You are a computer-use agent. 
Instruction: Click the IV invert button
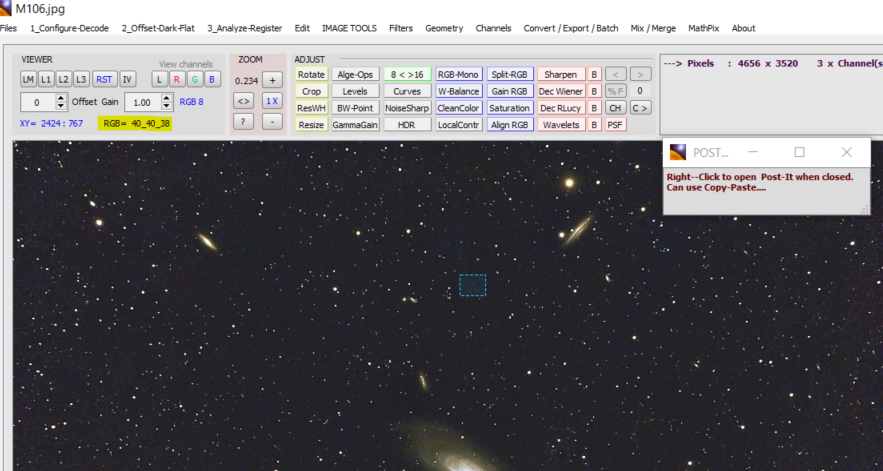click(128, 79)
